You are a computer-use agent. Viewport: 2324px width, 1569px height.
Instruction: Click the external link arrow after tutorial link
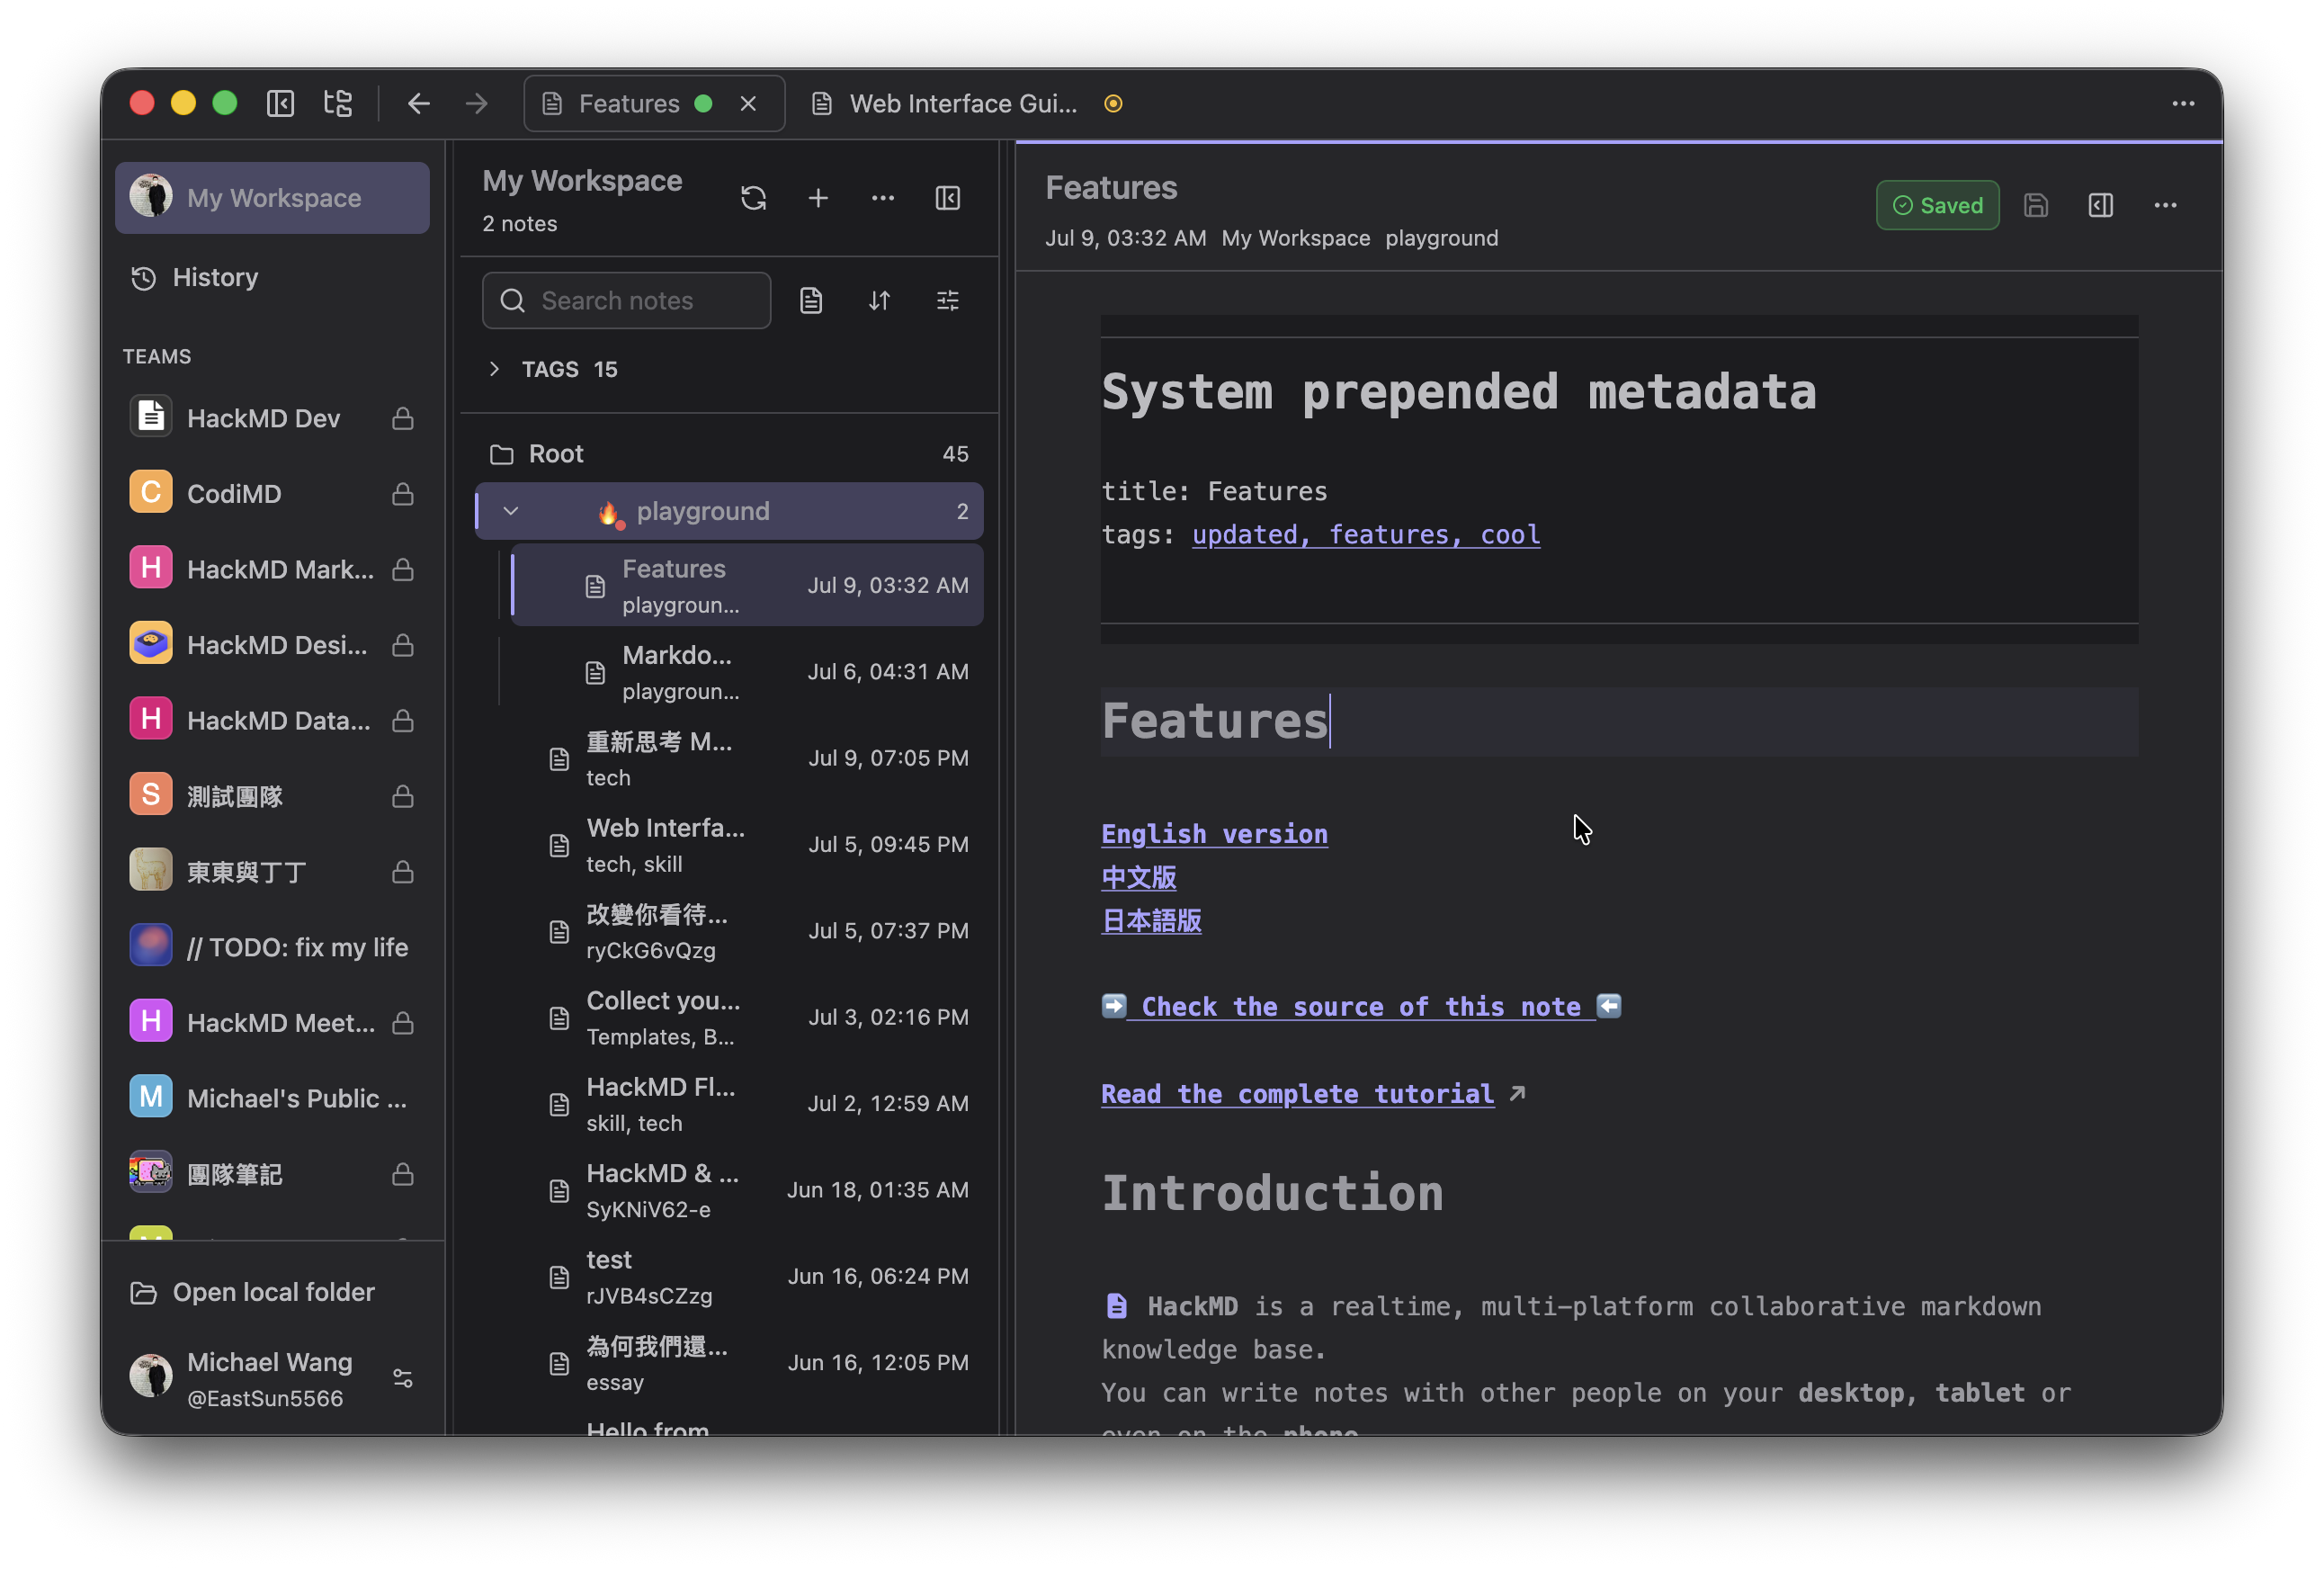pyautogui.click(x=1517, y=1093)
